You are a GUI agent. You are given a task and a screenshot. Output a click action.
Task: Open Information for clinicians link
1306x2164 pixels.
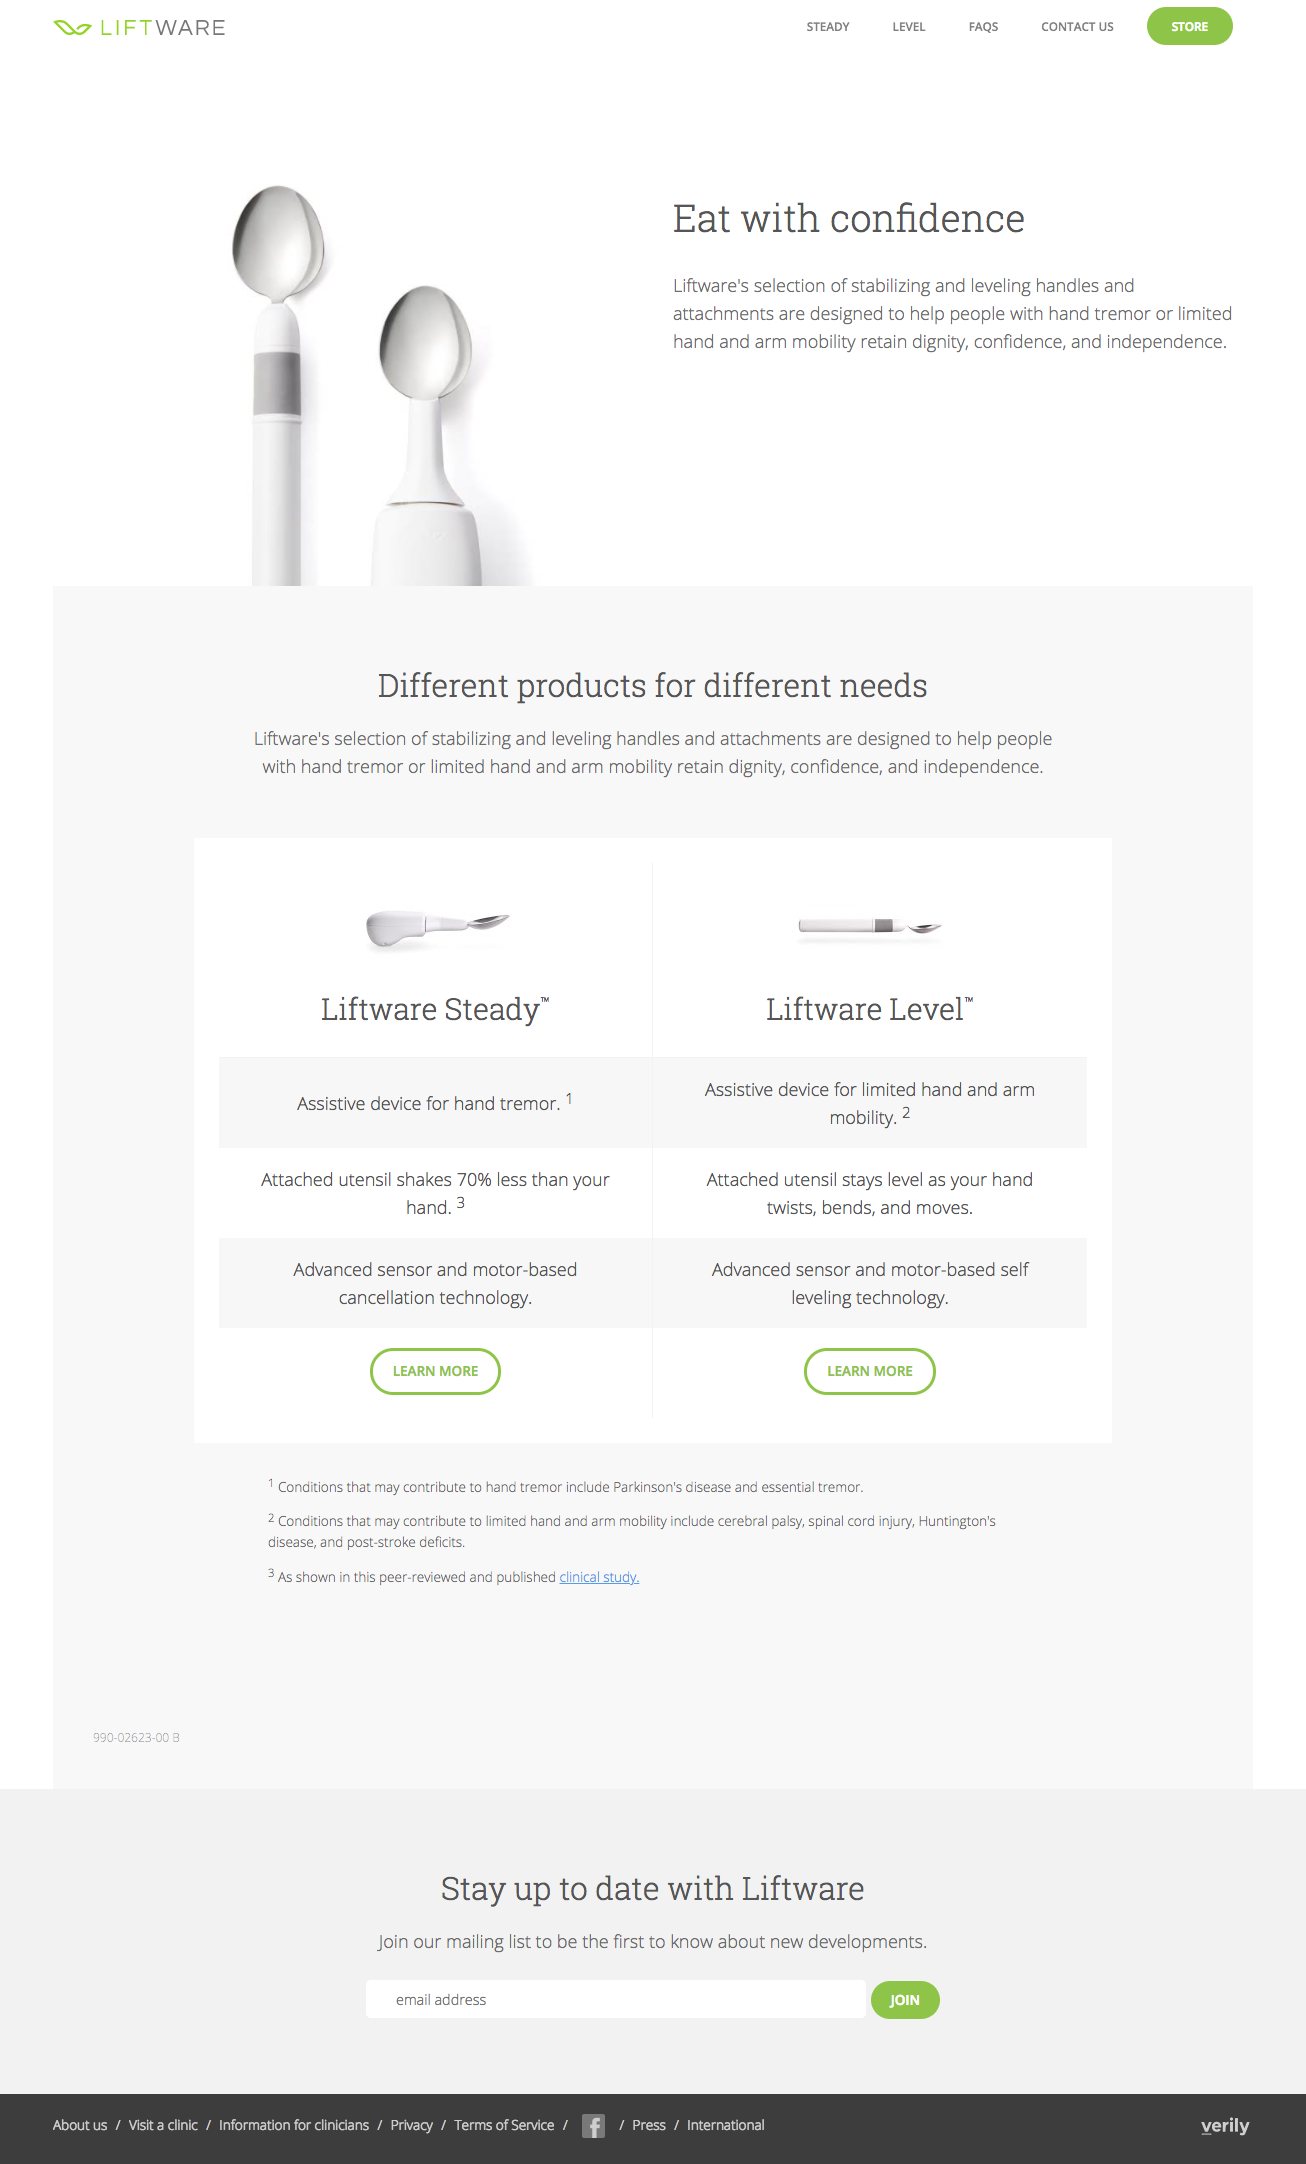click(294, 2125)
